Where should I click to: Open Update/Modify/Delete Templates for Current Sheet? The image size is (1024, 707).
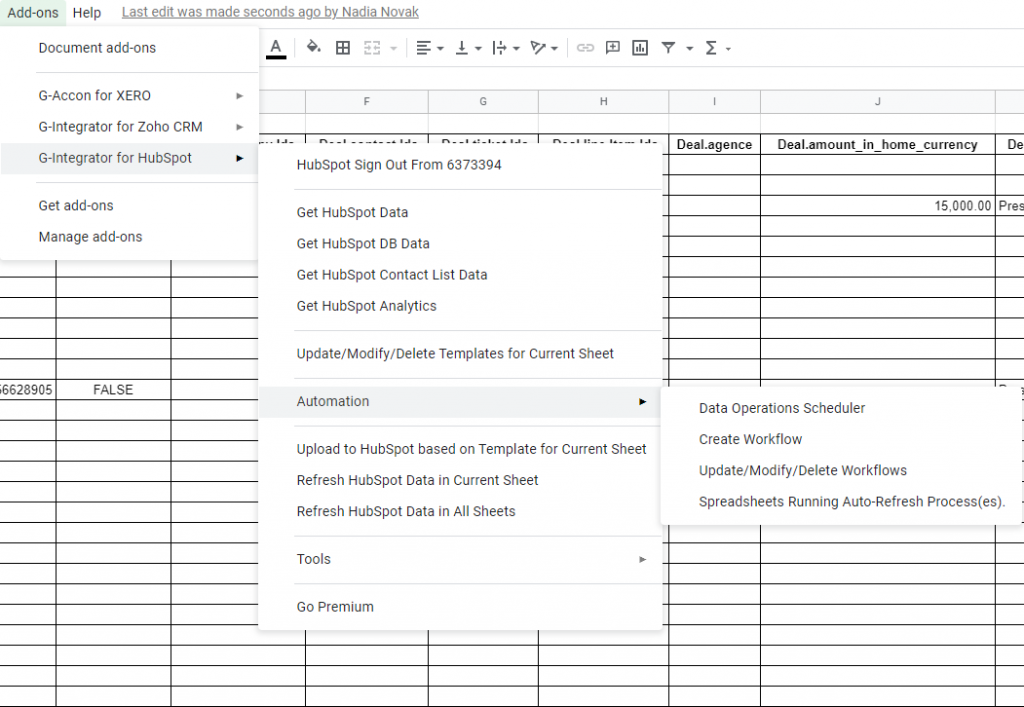coord(460,354)
